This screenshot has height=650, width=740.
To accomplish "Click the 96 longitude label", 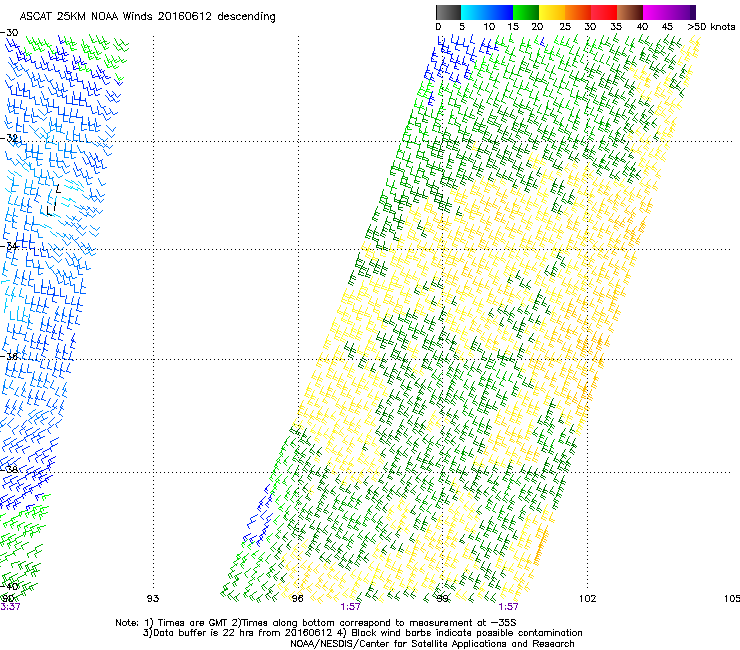I will pos(297,599).
